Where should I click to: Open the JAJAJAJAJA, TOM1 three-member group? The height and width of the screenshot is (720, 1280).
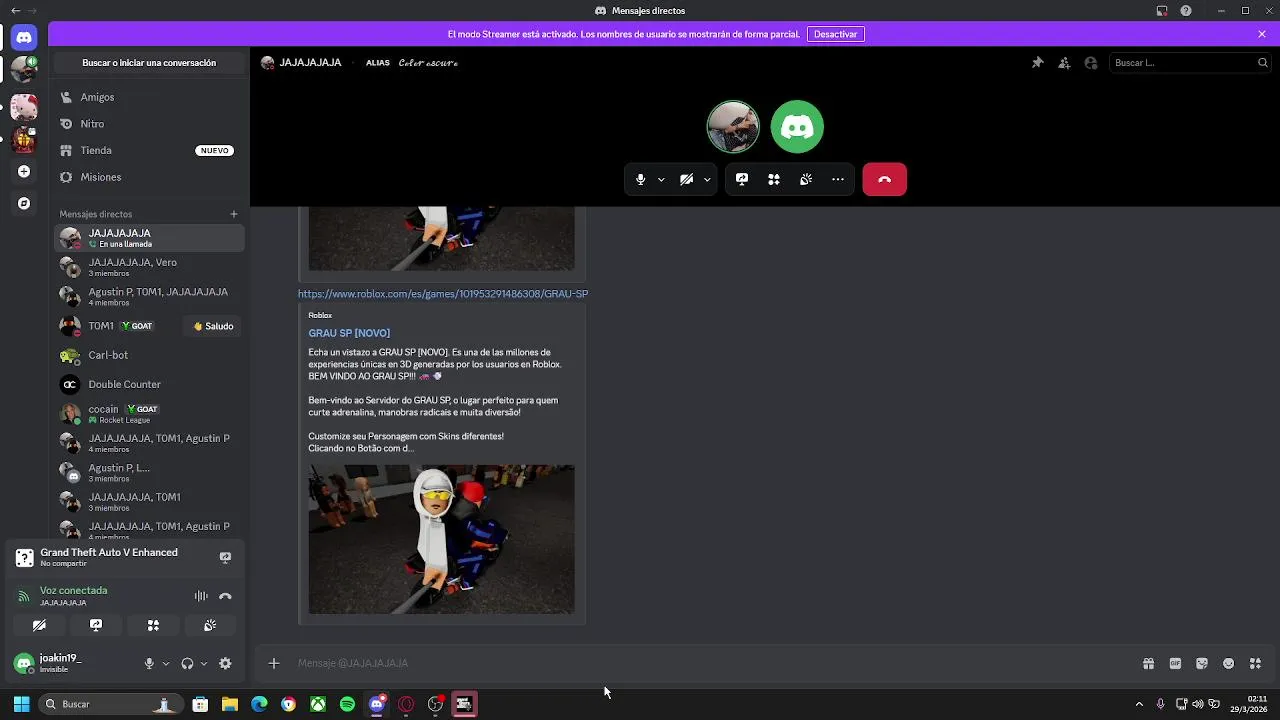pyautogui.click(x=148, y=502)
